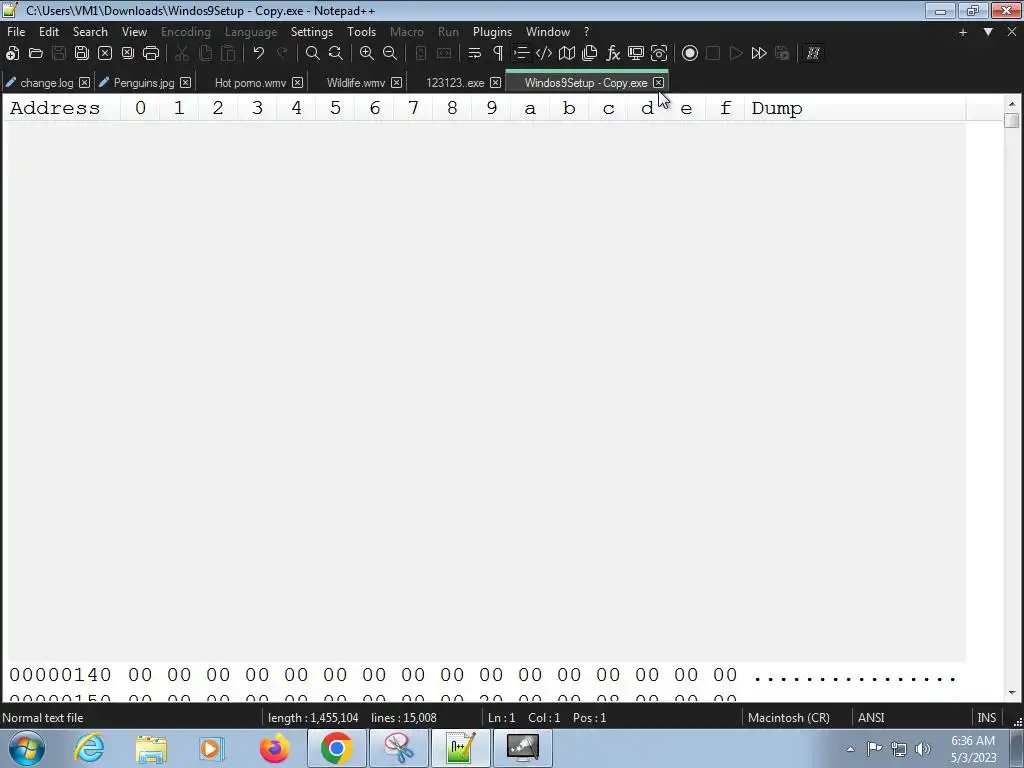Open the user-defined language code icon
Viewport: 1024px width, 768px height.
tap(543, 54)
